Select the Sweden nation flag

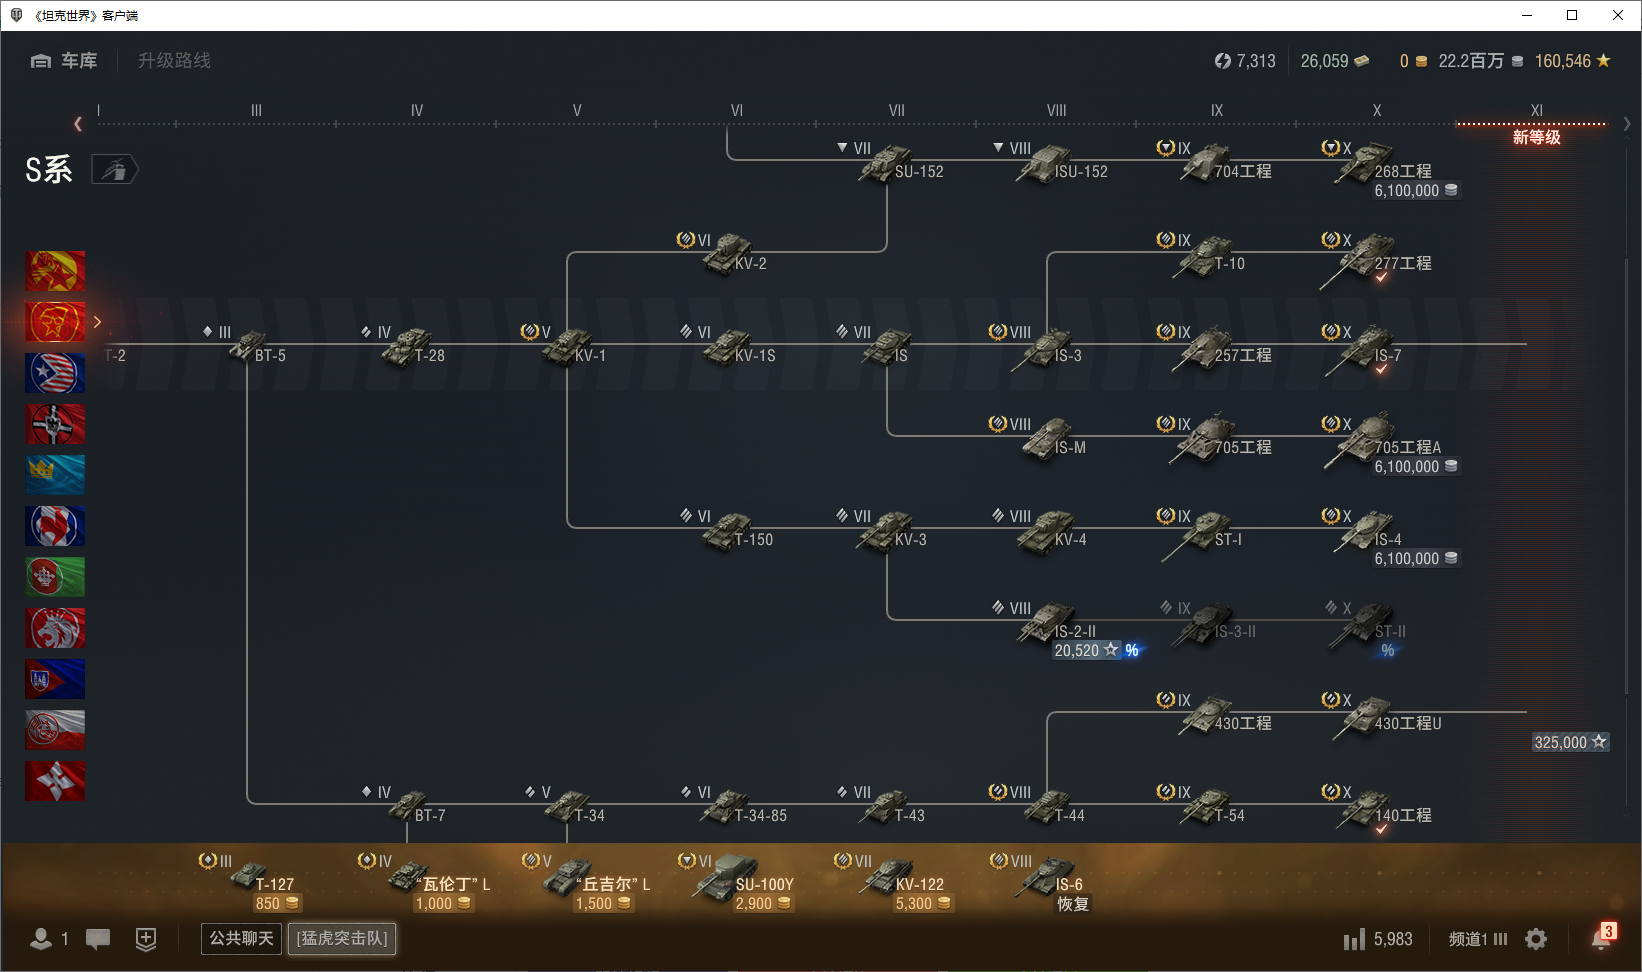[55, 475]
